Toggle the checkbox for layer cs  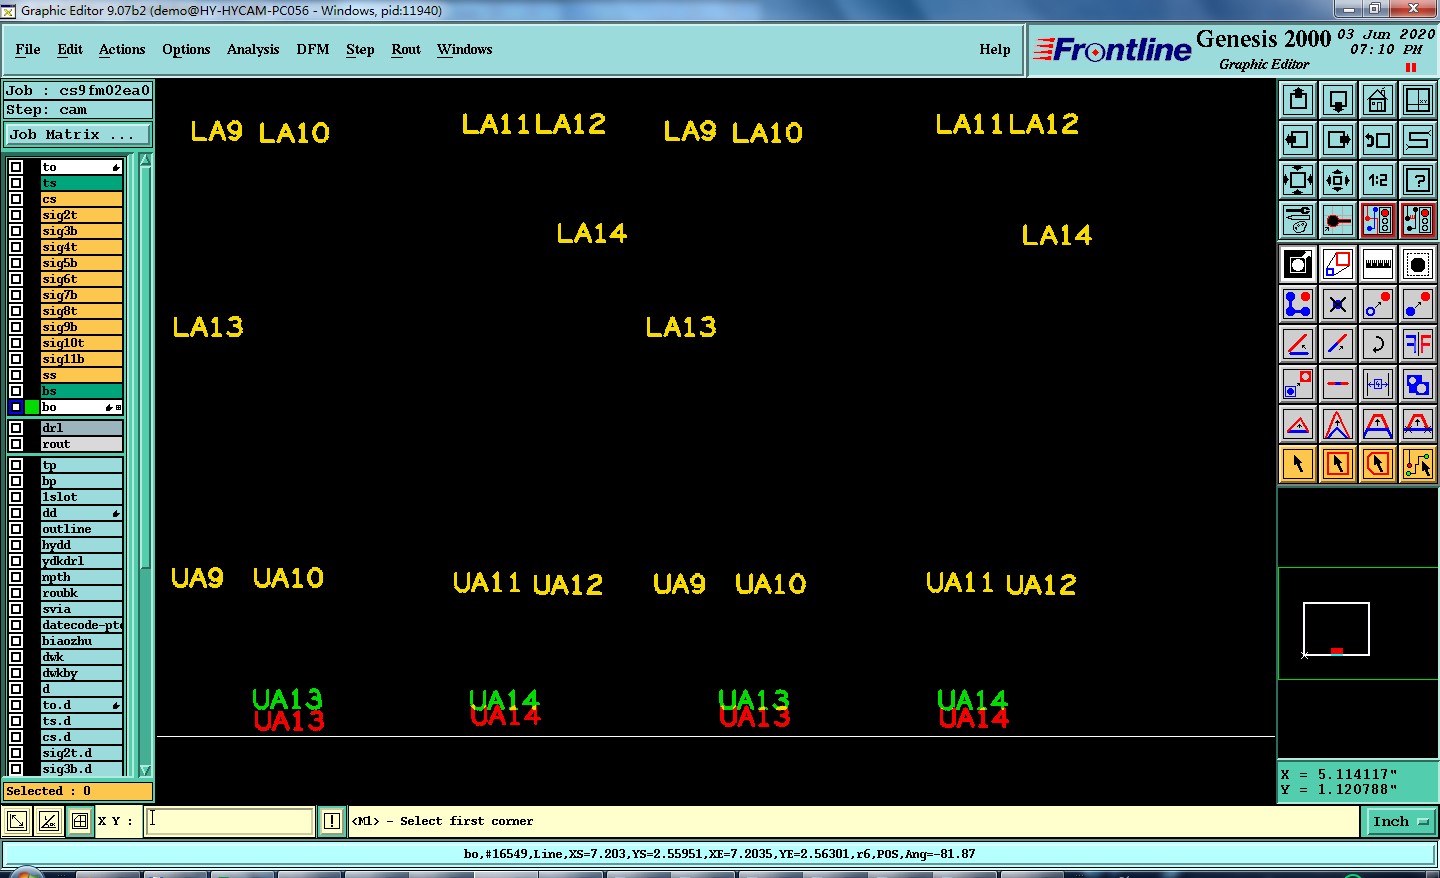tap(16, 199)
